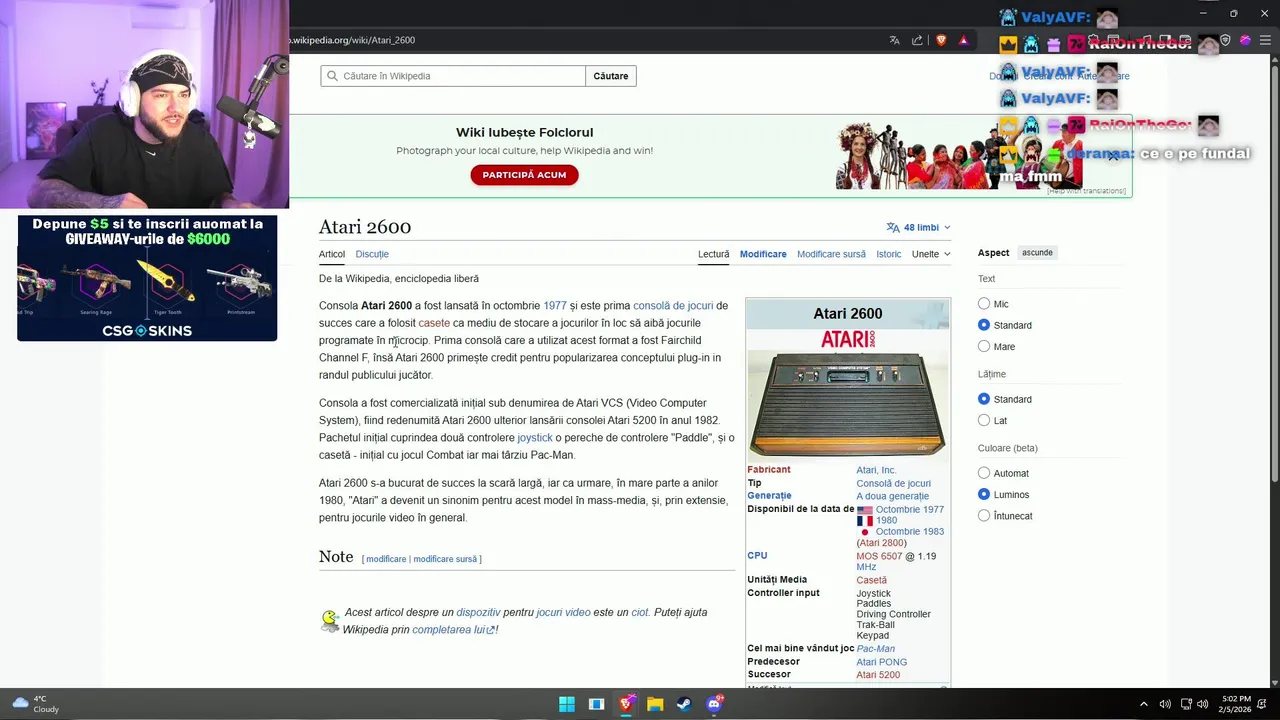Click the CSGO-SKINS giveaway ad
The height and width of the screenshot is (720, 1280).
click(147, 277)
